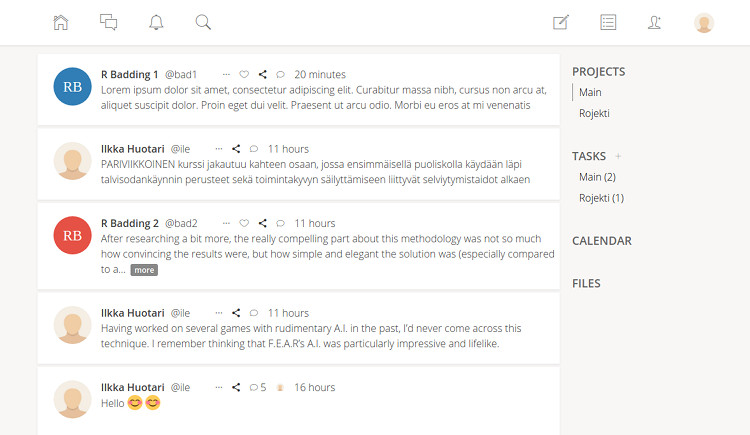Open Main (2) under Tasks
This screenshot has height=435, width=750.
point(597,177)
